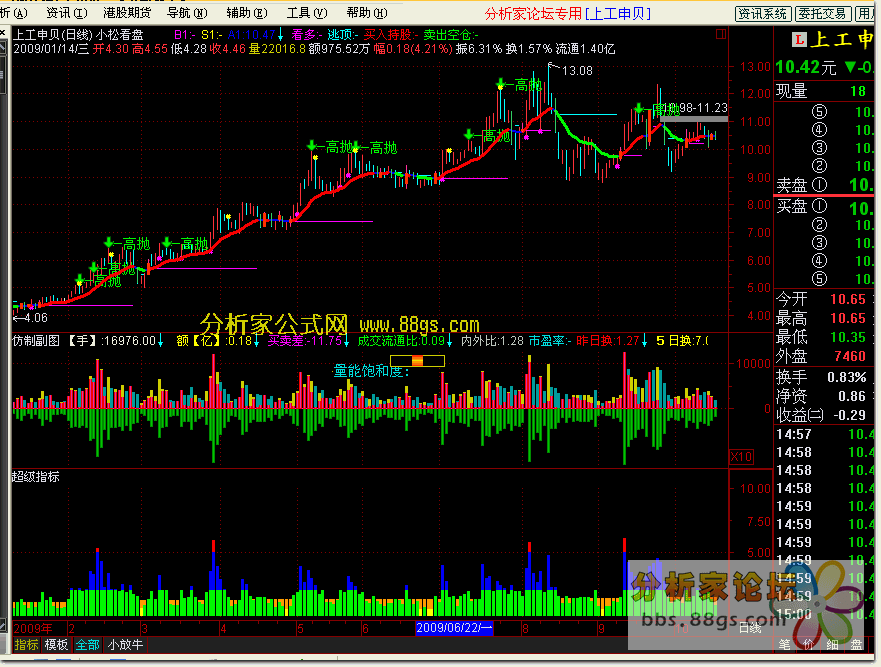
Task: Click the 超级指标 indicator label
Action: [36, 477]
